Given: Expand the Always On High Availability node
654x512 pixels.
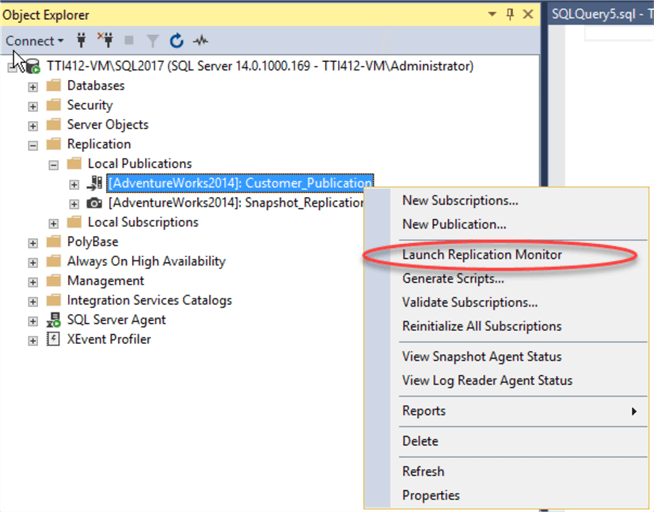Looking at the screenshot, I should point(33,263).
